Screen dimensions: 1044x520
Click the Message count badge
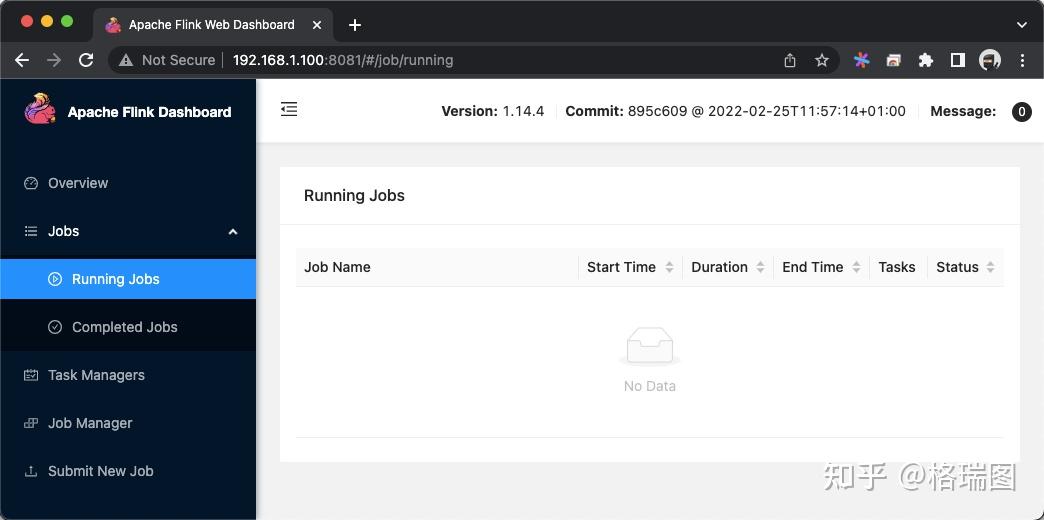pos(1021,112)
